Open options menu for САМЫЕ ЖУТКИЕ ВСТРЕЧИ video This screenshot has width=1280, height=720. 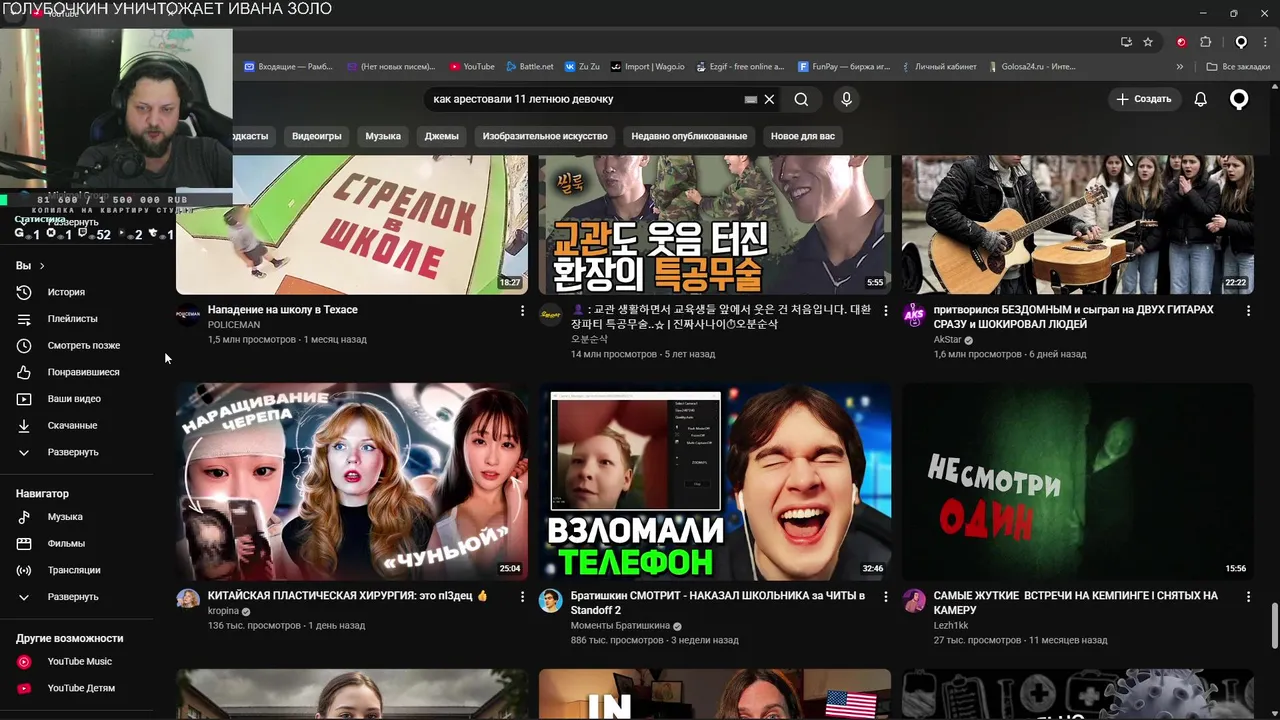coord(1248,597)
